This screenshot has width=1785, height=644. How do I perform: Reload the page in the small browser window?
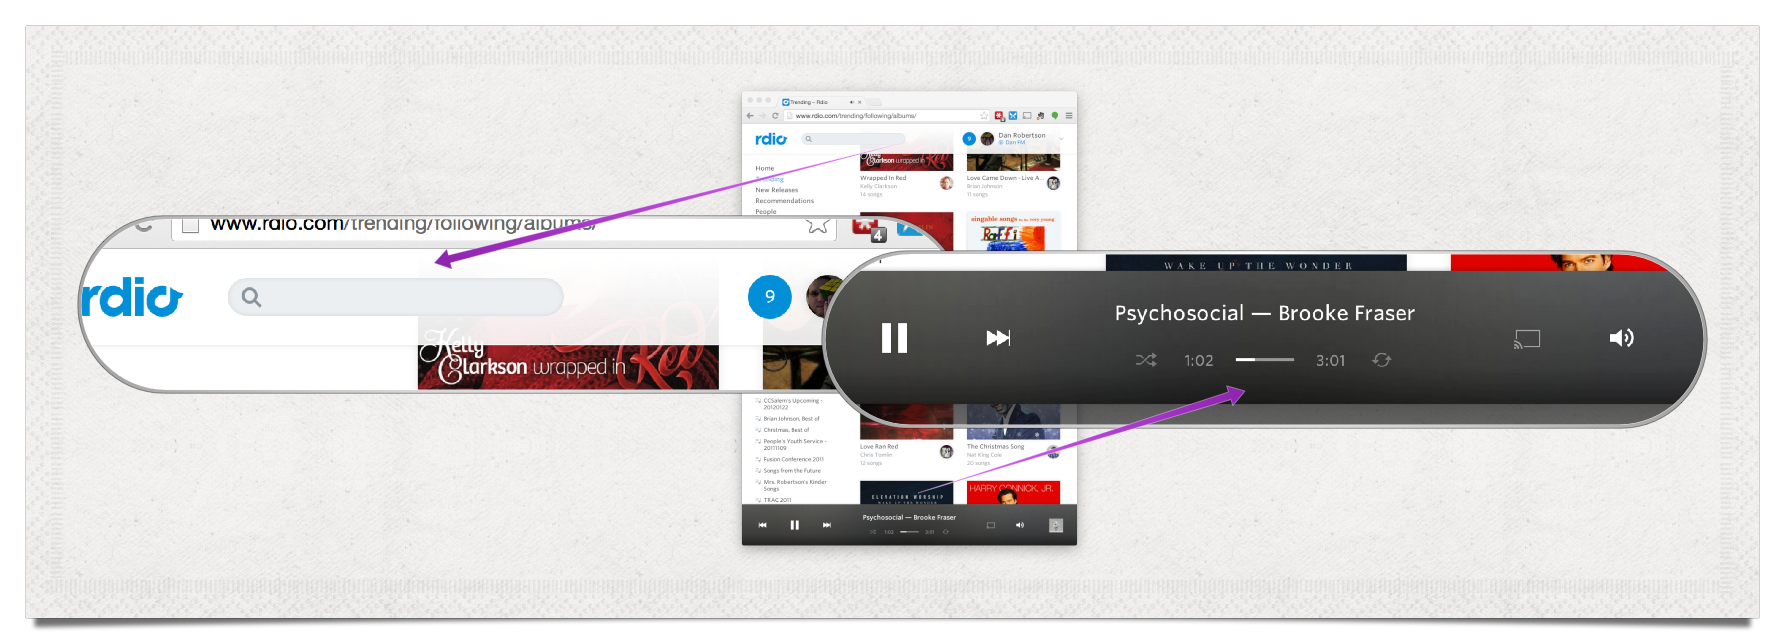click(775, 116)
